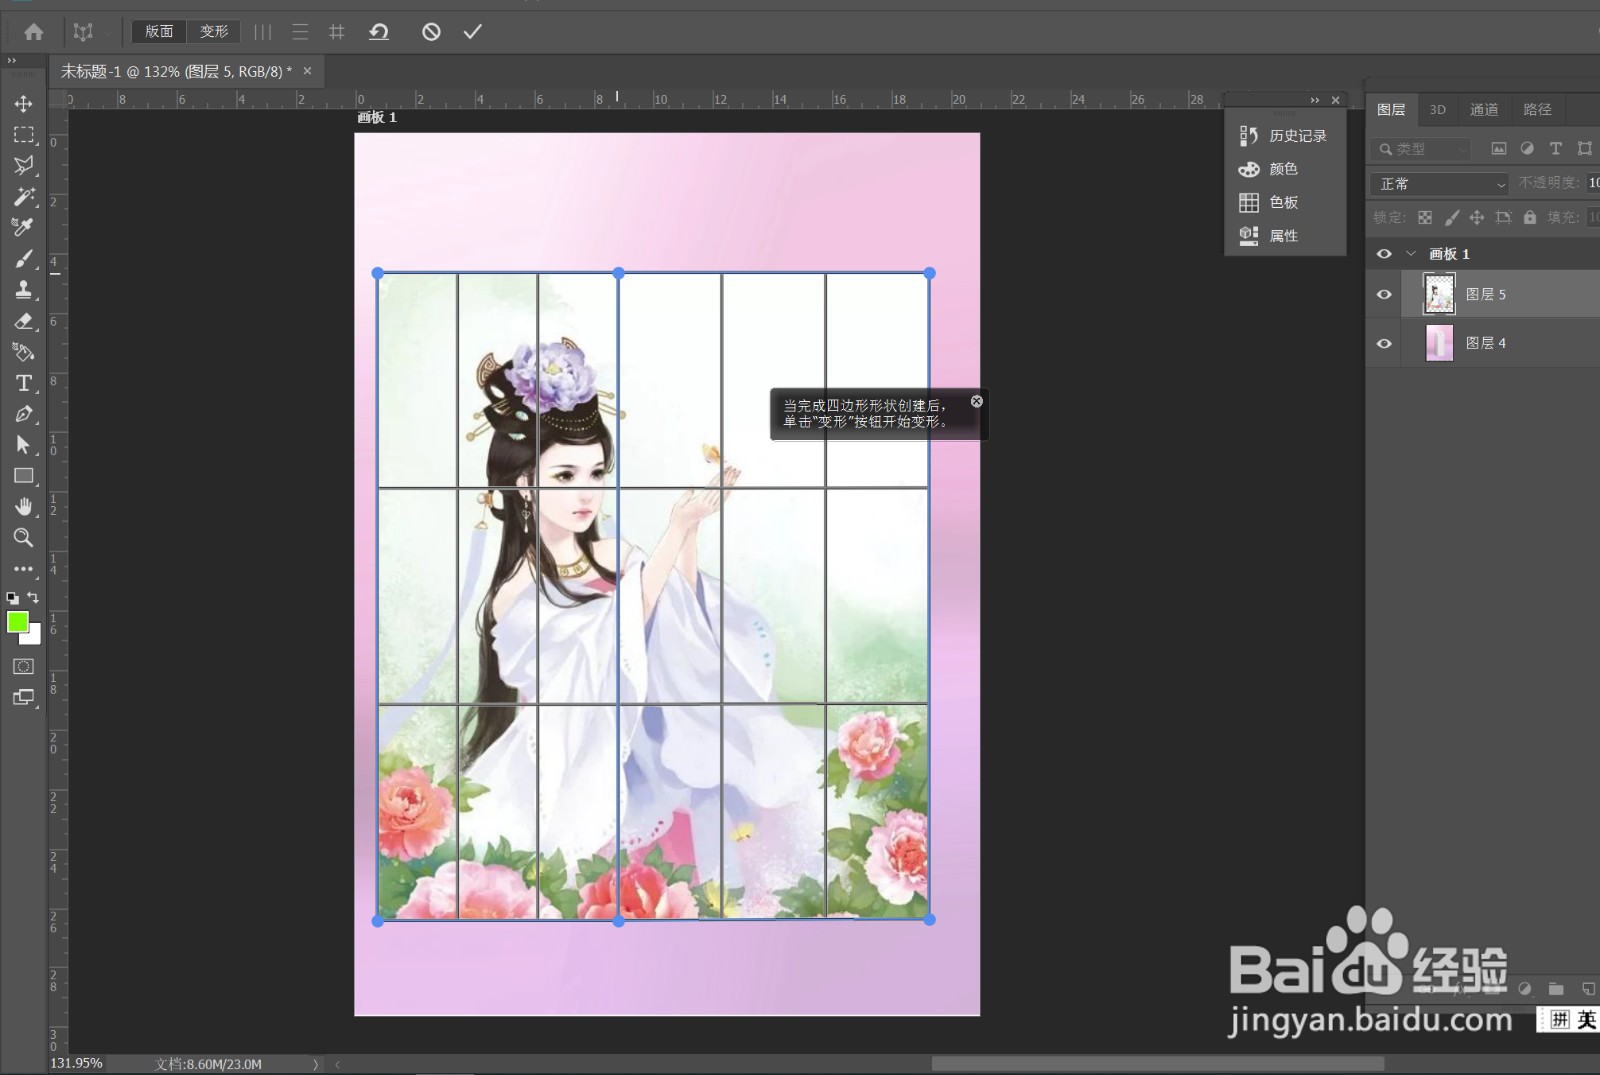Switch to 版面 layout mode
This screenshot has height=1075, width=1600.
point(159,32)
